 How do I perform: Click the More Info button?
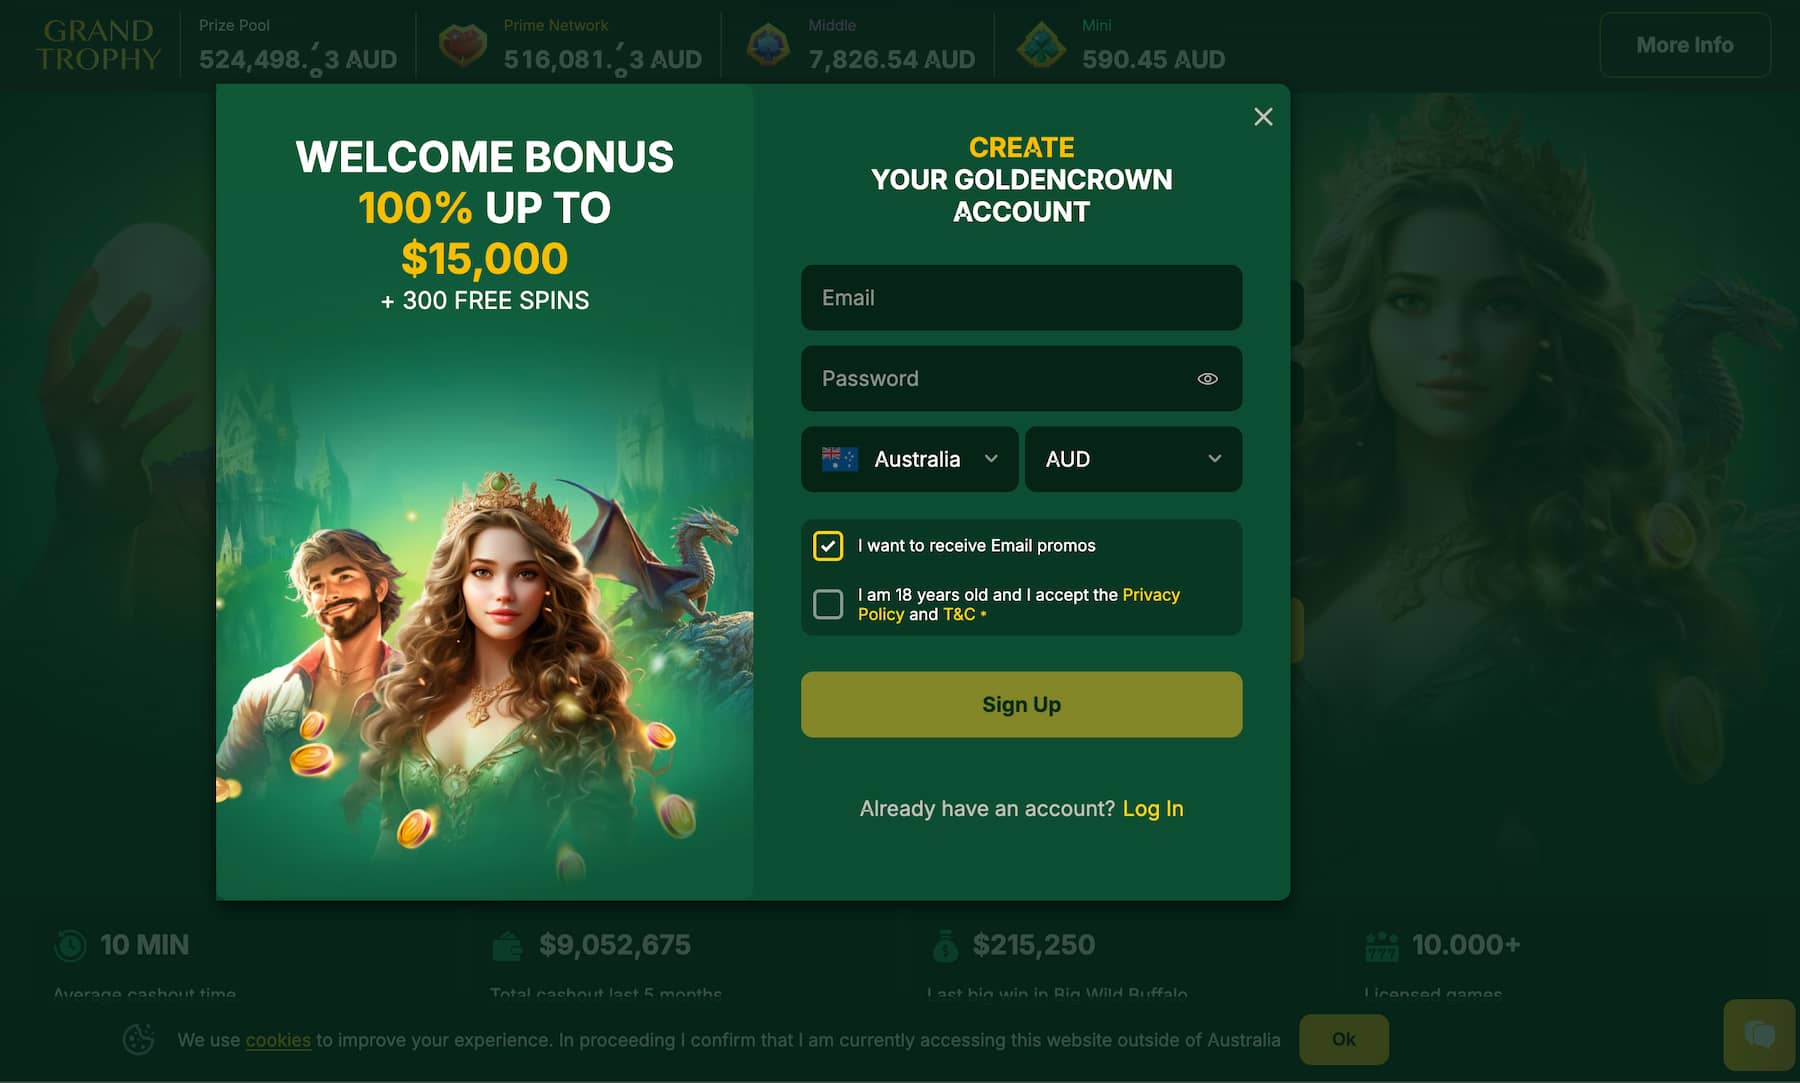pyautogui.click(x=1685, y=45)
